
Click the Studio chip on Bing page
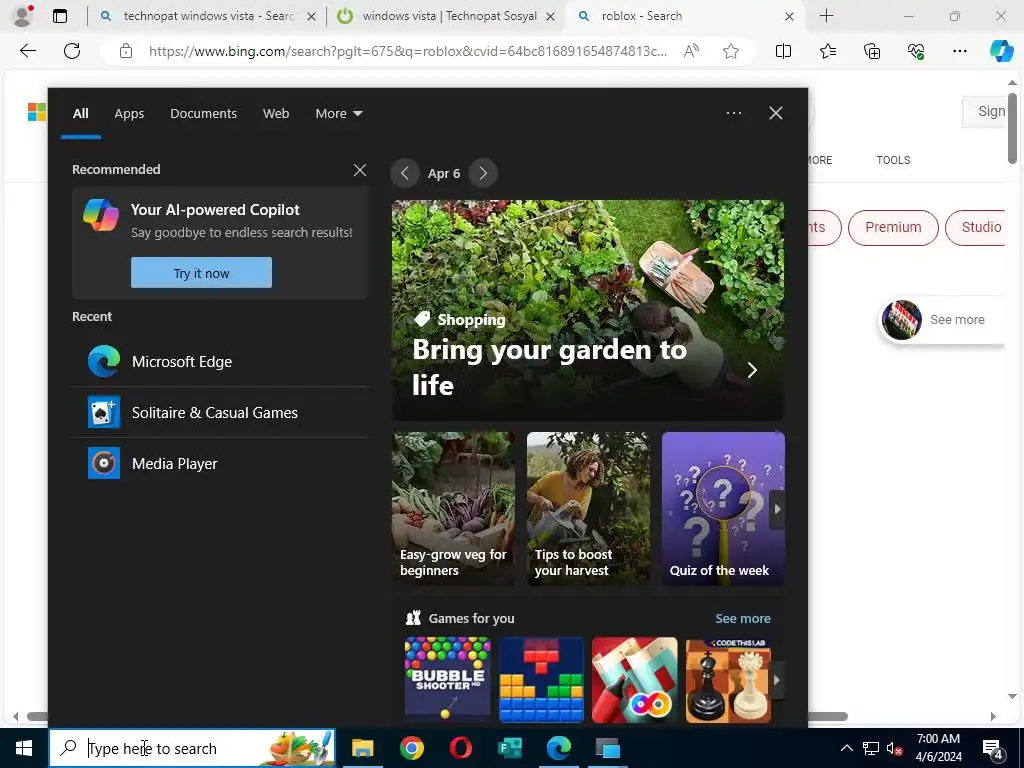tap(977, 227)
